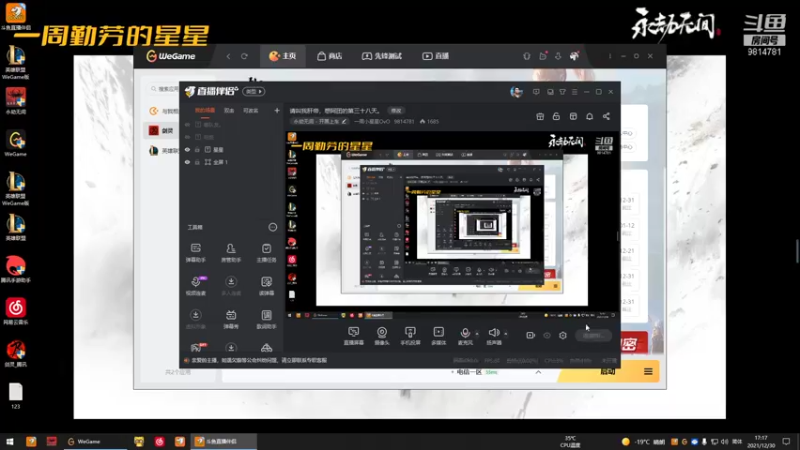Open the 房管助手 tool icon
Image resolution: width=800 pixels, height=450 pixels.
coord(231,253)
